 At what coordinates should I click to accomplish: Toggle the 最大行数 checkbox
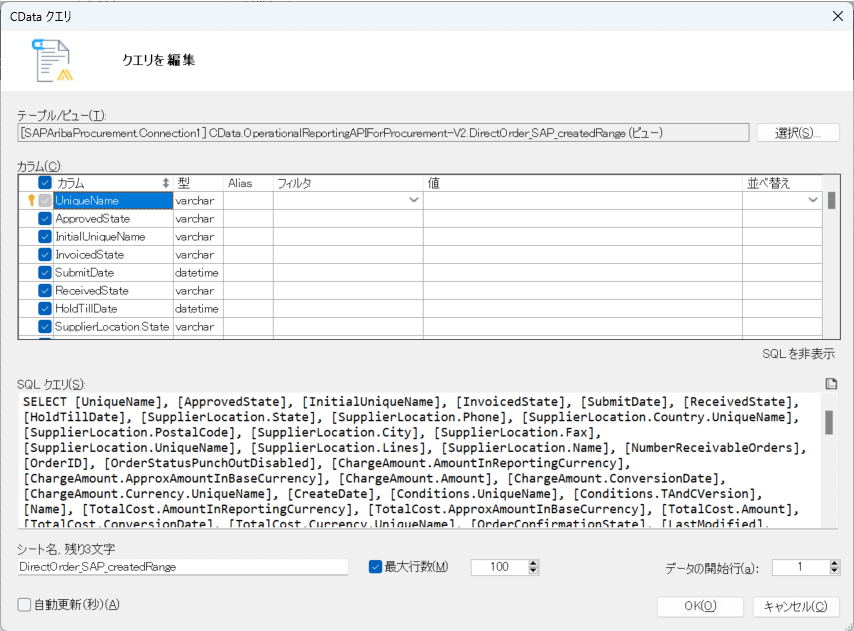pos(375,567)
